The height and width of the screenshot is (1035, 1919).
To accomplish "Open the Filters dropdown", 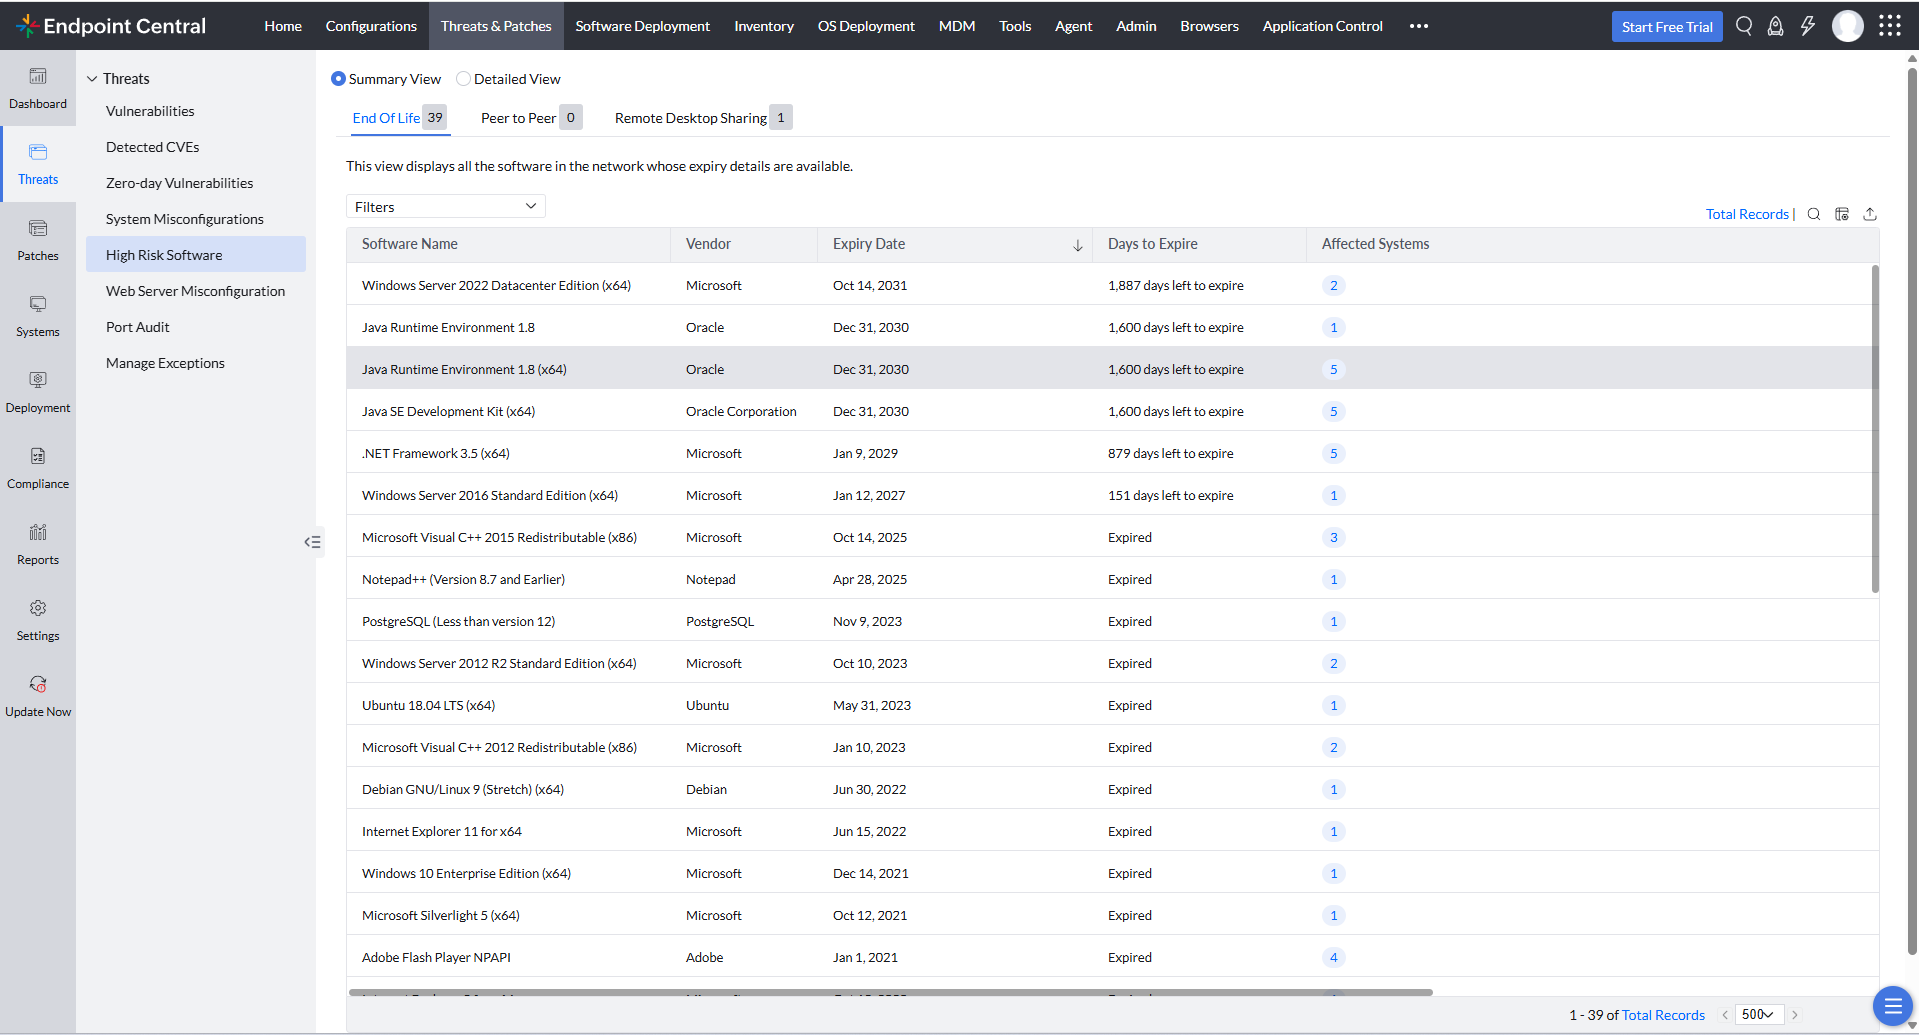I will 446,206.
